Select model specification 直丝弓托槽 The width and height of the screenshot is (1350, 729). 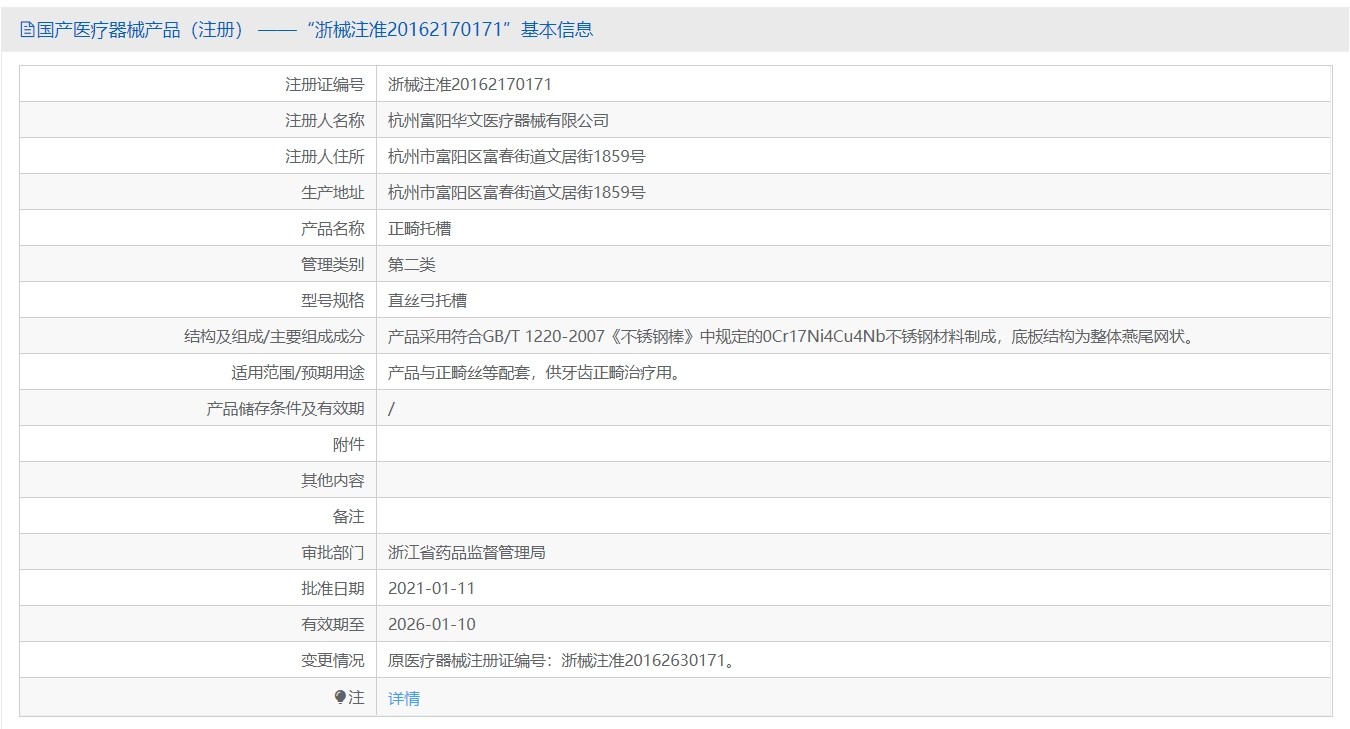[428, 300]
